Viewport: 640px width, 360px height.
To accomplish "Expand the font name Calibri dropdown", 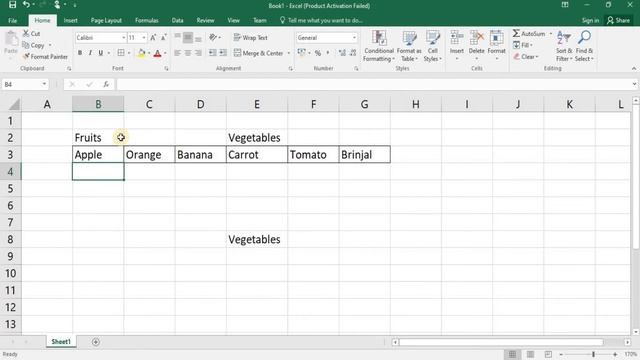I will [x=124, y=38].
